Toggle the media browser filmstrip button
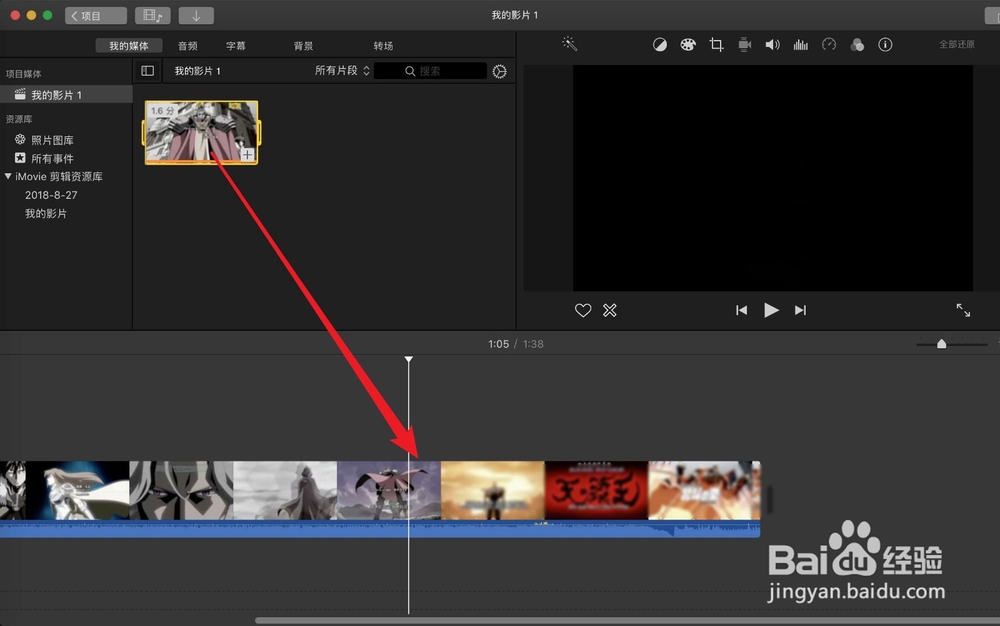Viewport: 1000px width, 626px height. [x=152, y=15]
